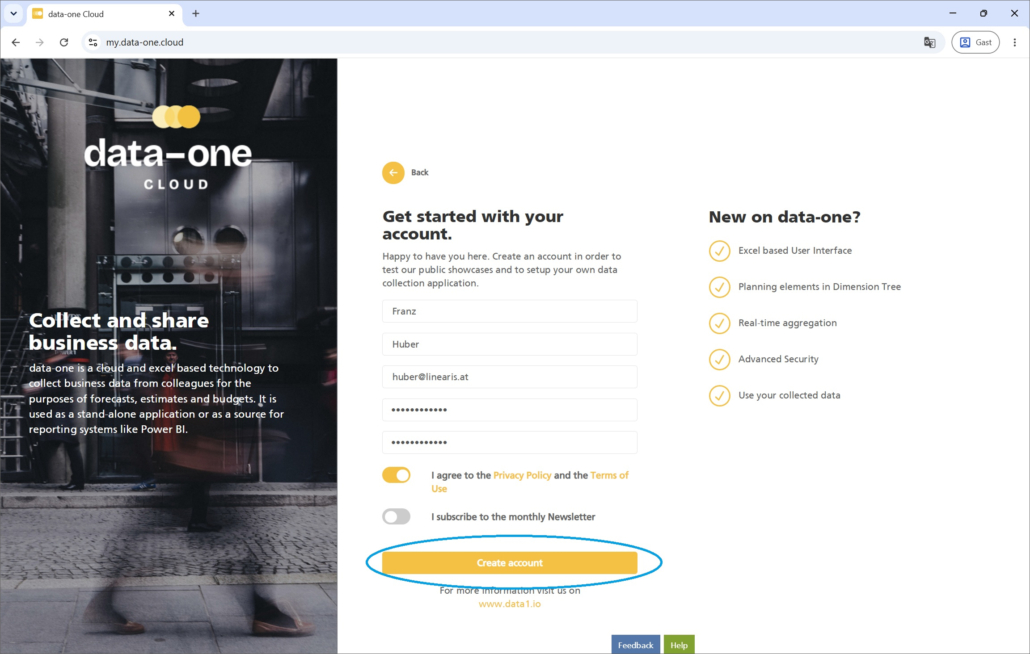Click the checkmark icon next to Real-time aggregation

[x=719, y=323]
